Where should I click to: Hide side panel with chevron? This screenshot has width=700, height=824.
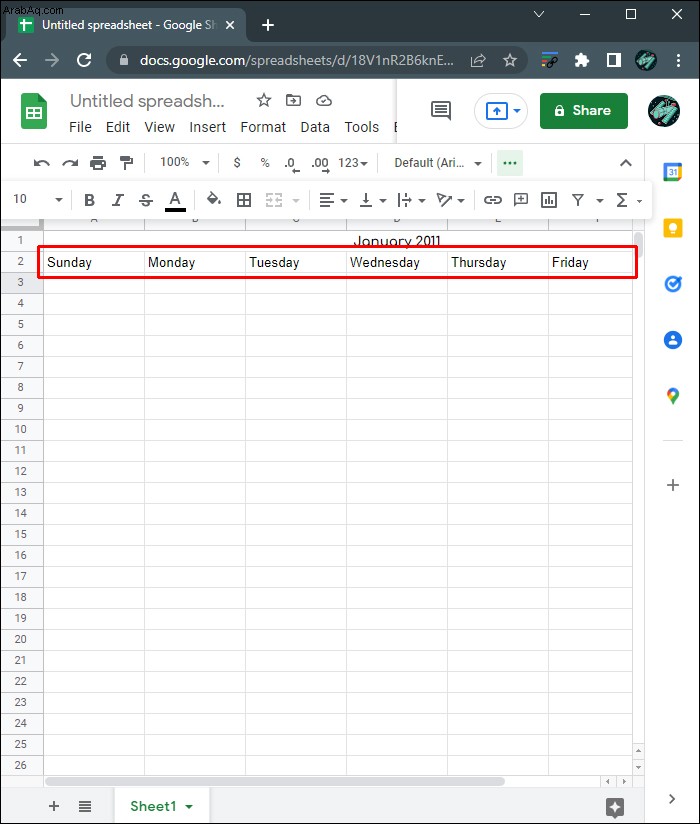coord(672,799)
